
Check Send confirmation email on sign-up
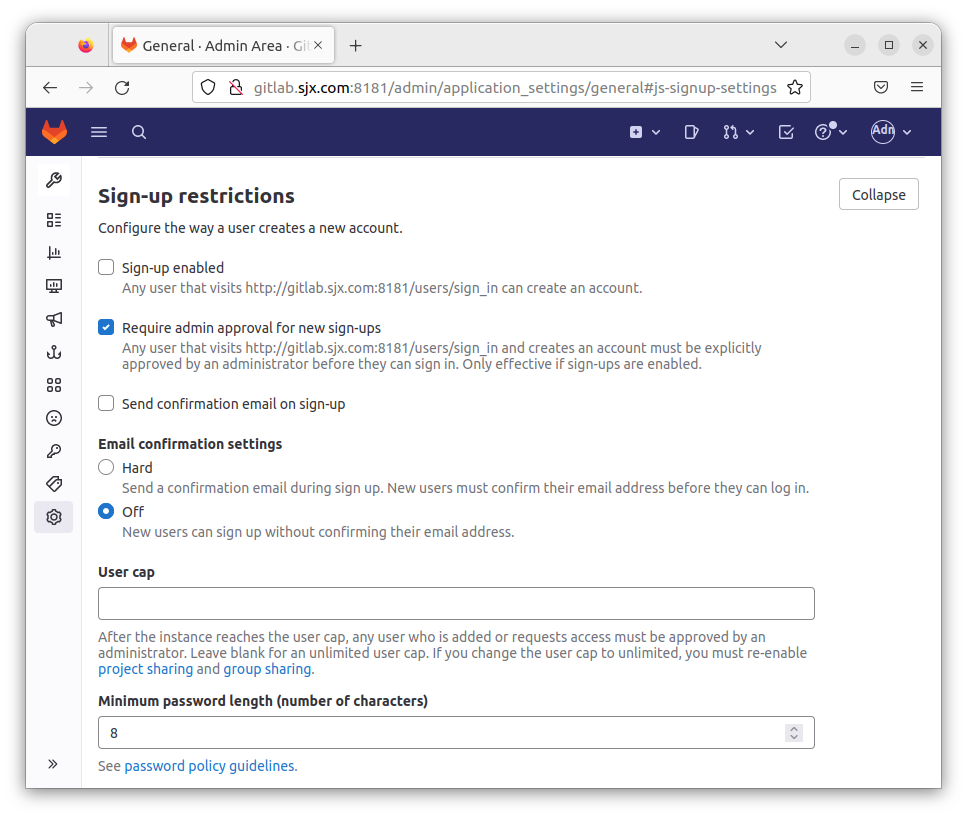point(106,404)
